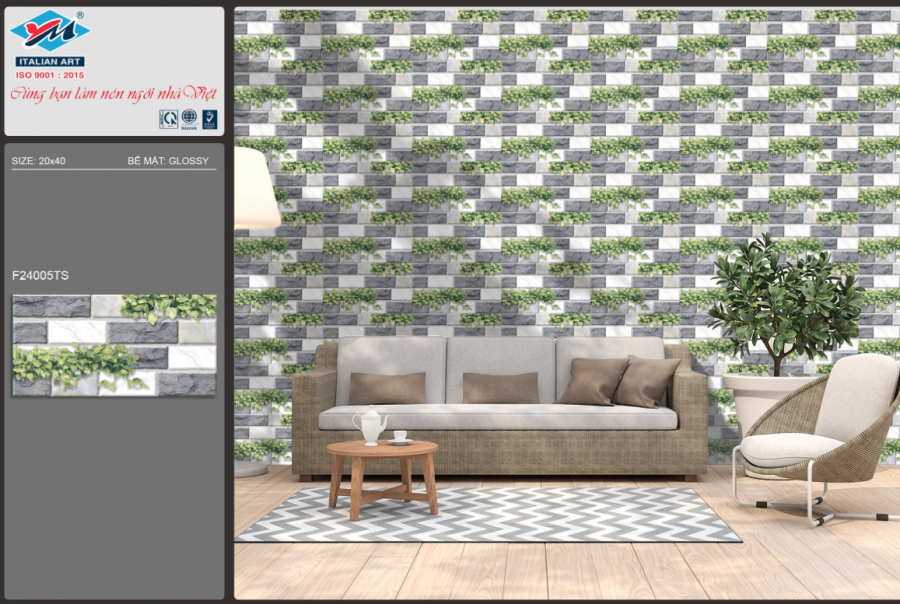
Task: Click the white teapot on the table
Action: click(371, 425)
